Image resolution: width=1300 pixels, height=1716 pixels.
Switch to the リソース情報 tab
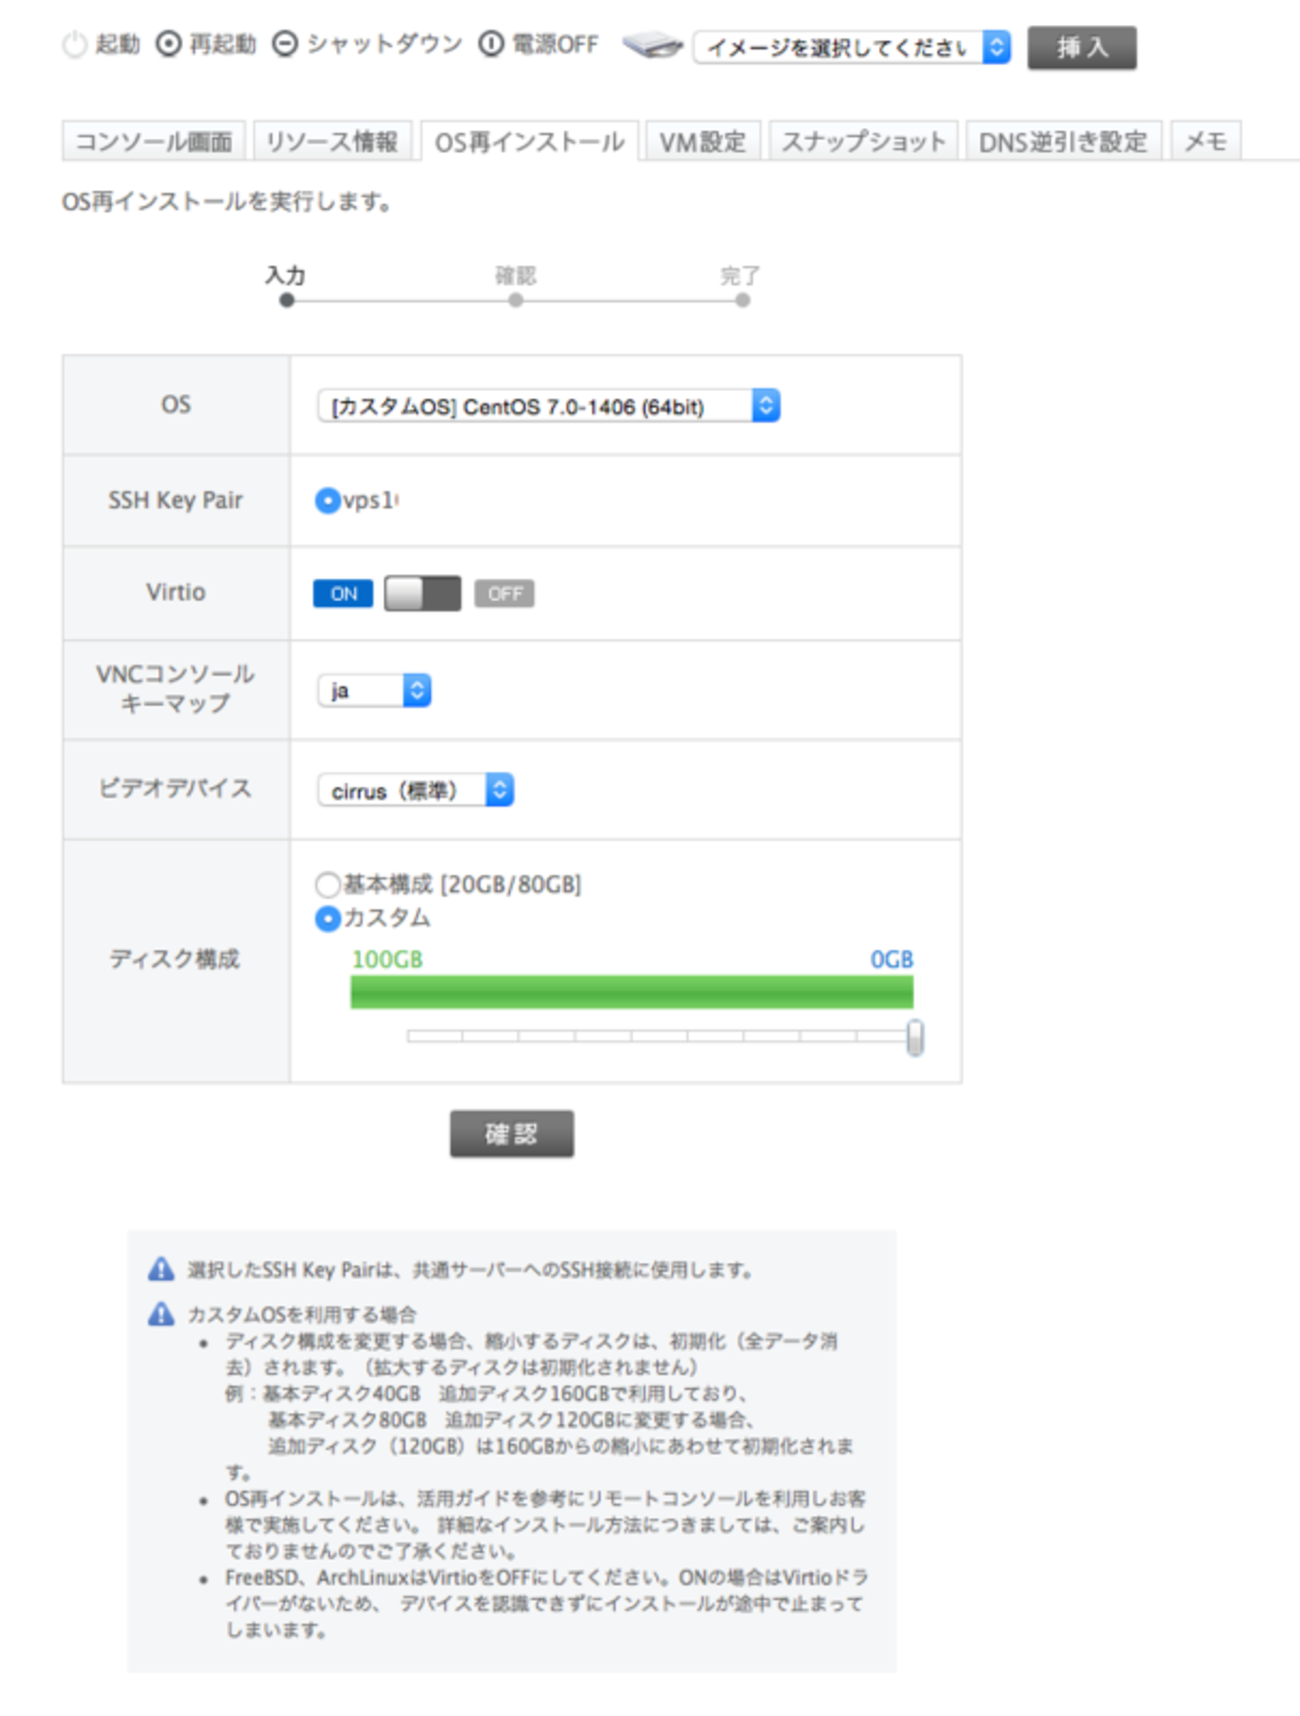(332, 141)
